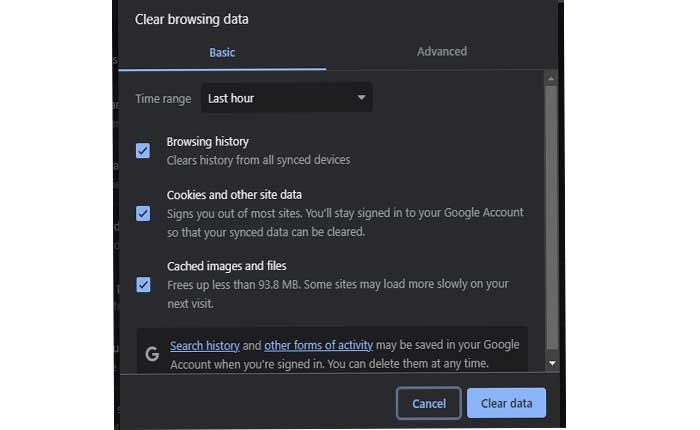Open the Time range 'Last hour' dropdown
The height and width of the screenshot is (430, 700).
285,98
